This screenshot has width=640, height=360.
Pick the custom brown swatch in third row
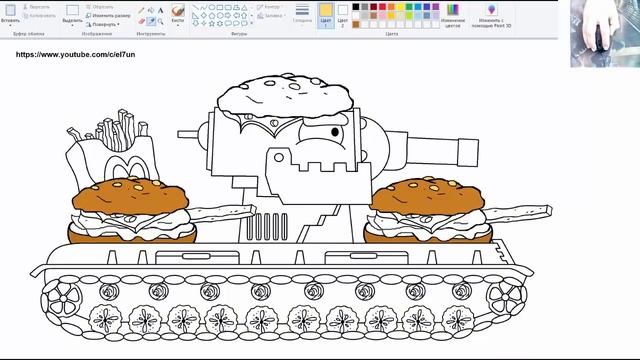point(356,25)
